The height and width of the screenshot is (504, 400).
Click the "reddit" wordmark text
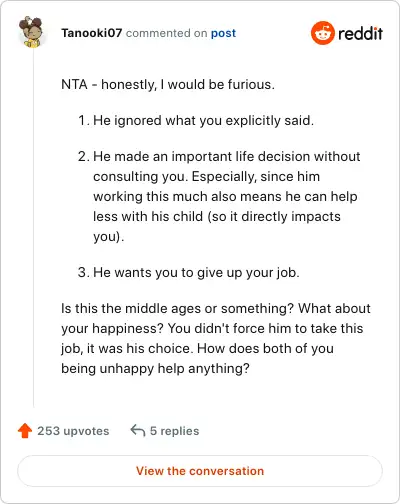360,33
